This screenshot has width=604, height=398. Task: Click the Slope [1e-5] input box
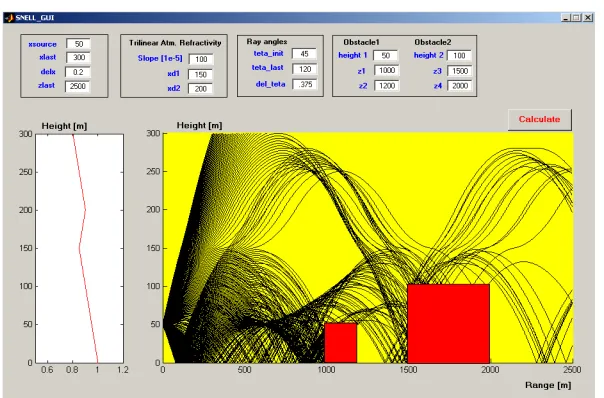coord(201,59)
